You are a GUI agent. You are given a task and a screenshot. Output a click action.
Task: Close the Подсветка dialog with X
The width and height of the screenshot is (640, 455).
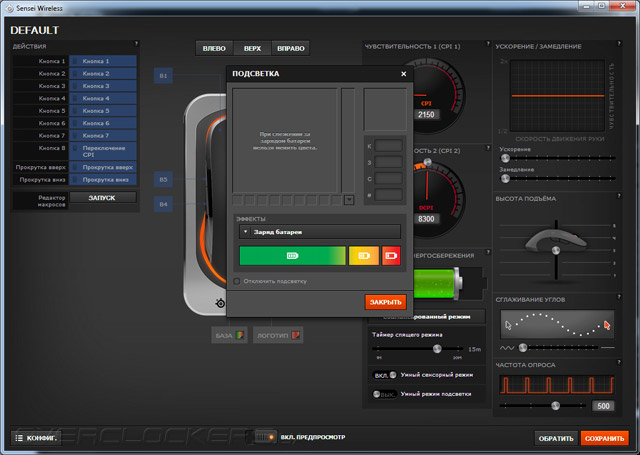point(403,74)
